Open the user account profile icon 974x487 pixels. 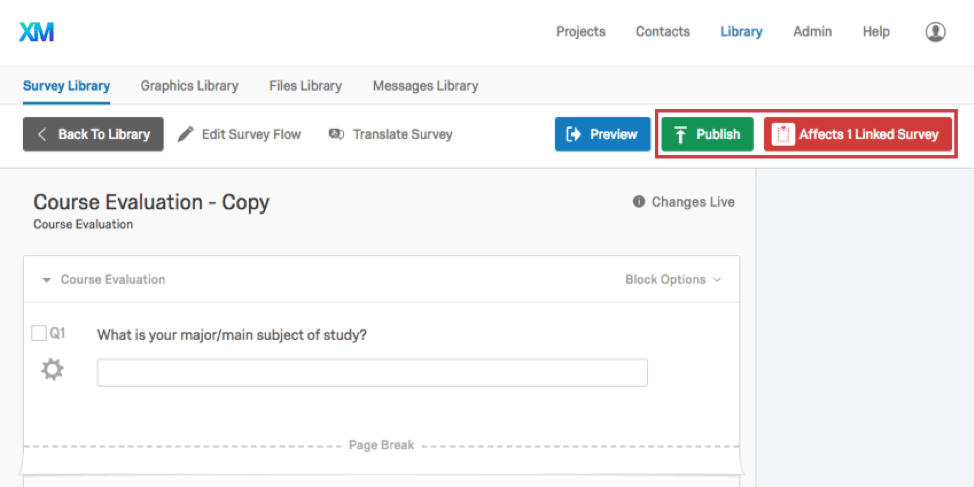[935, 32]
